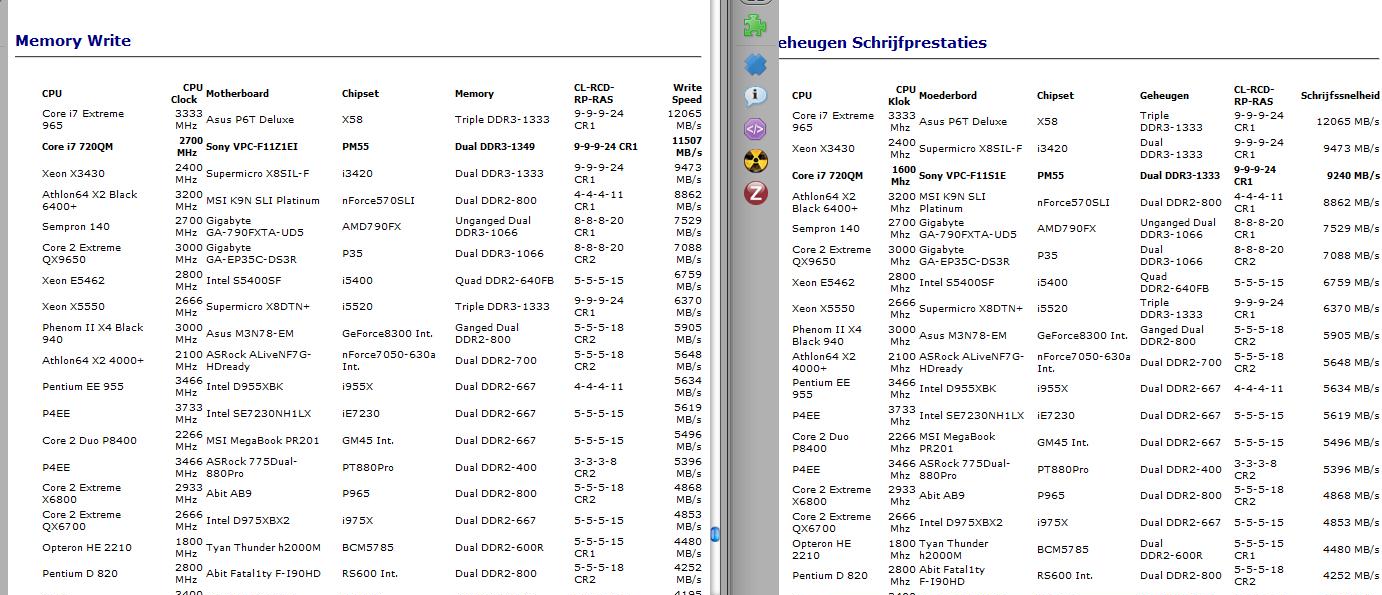Click the purple code brackets icon
This screenshot has width=1382, height=595.
pyautogui.click(x=755, y=128)
